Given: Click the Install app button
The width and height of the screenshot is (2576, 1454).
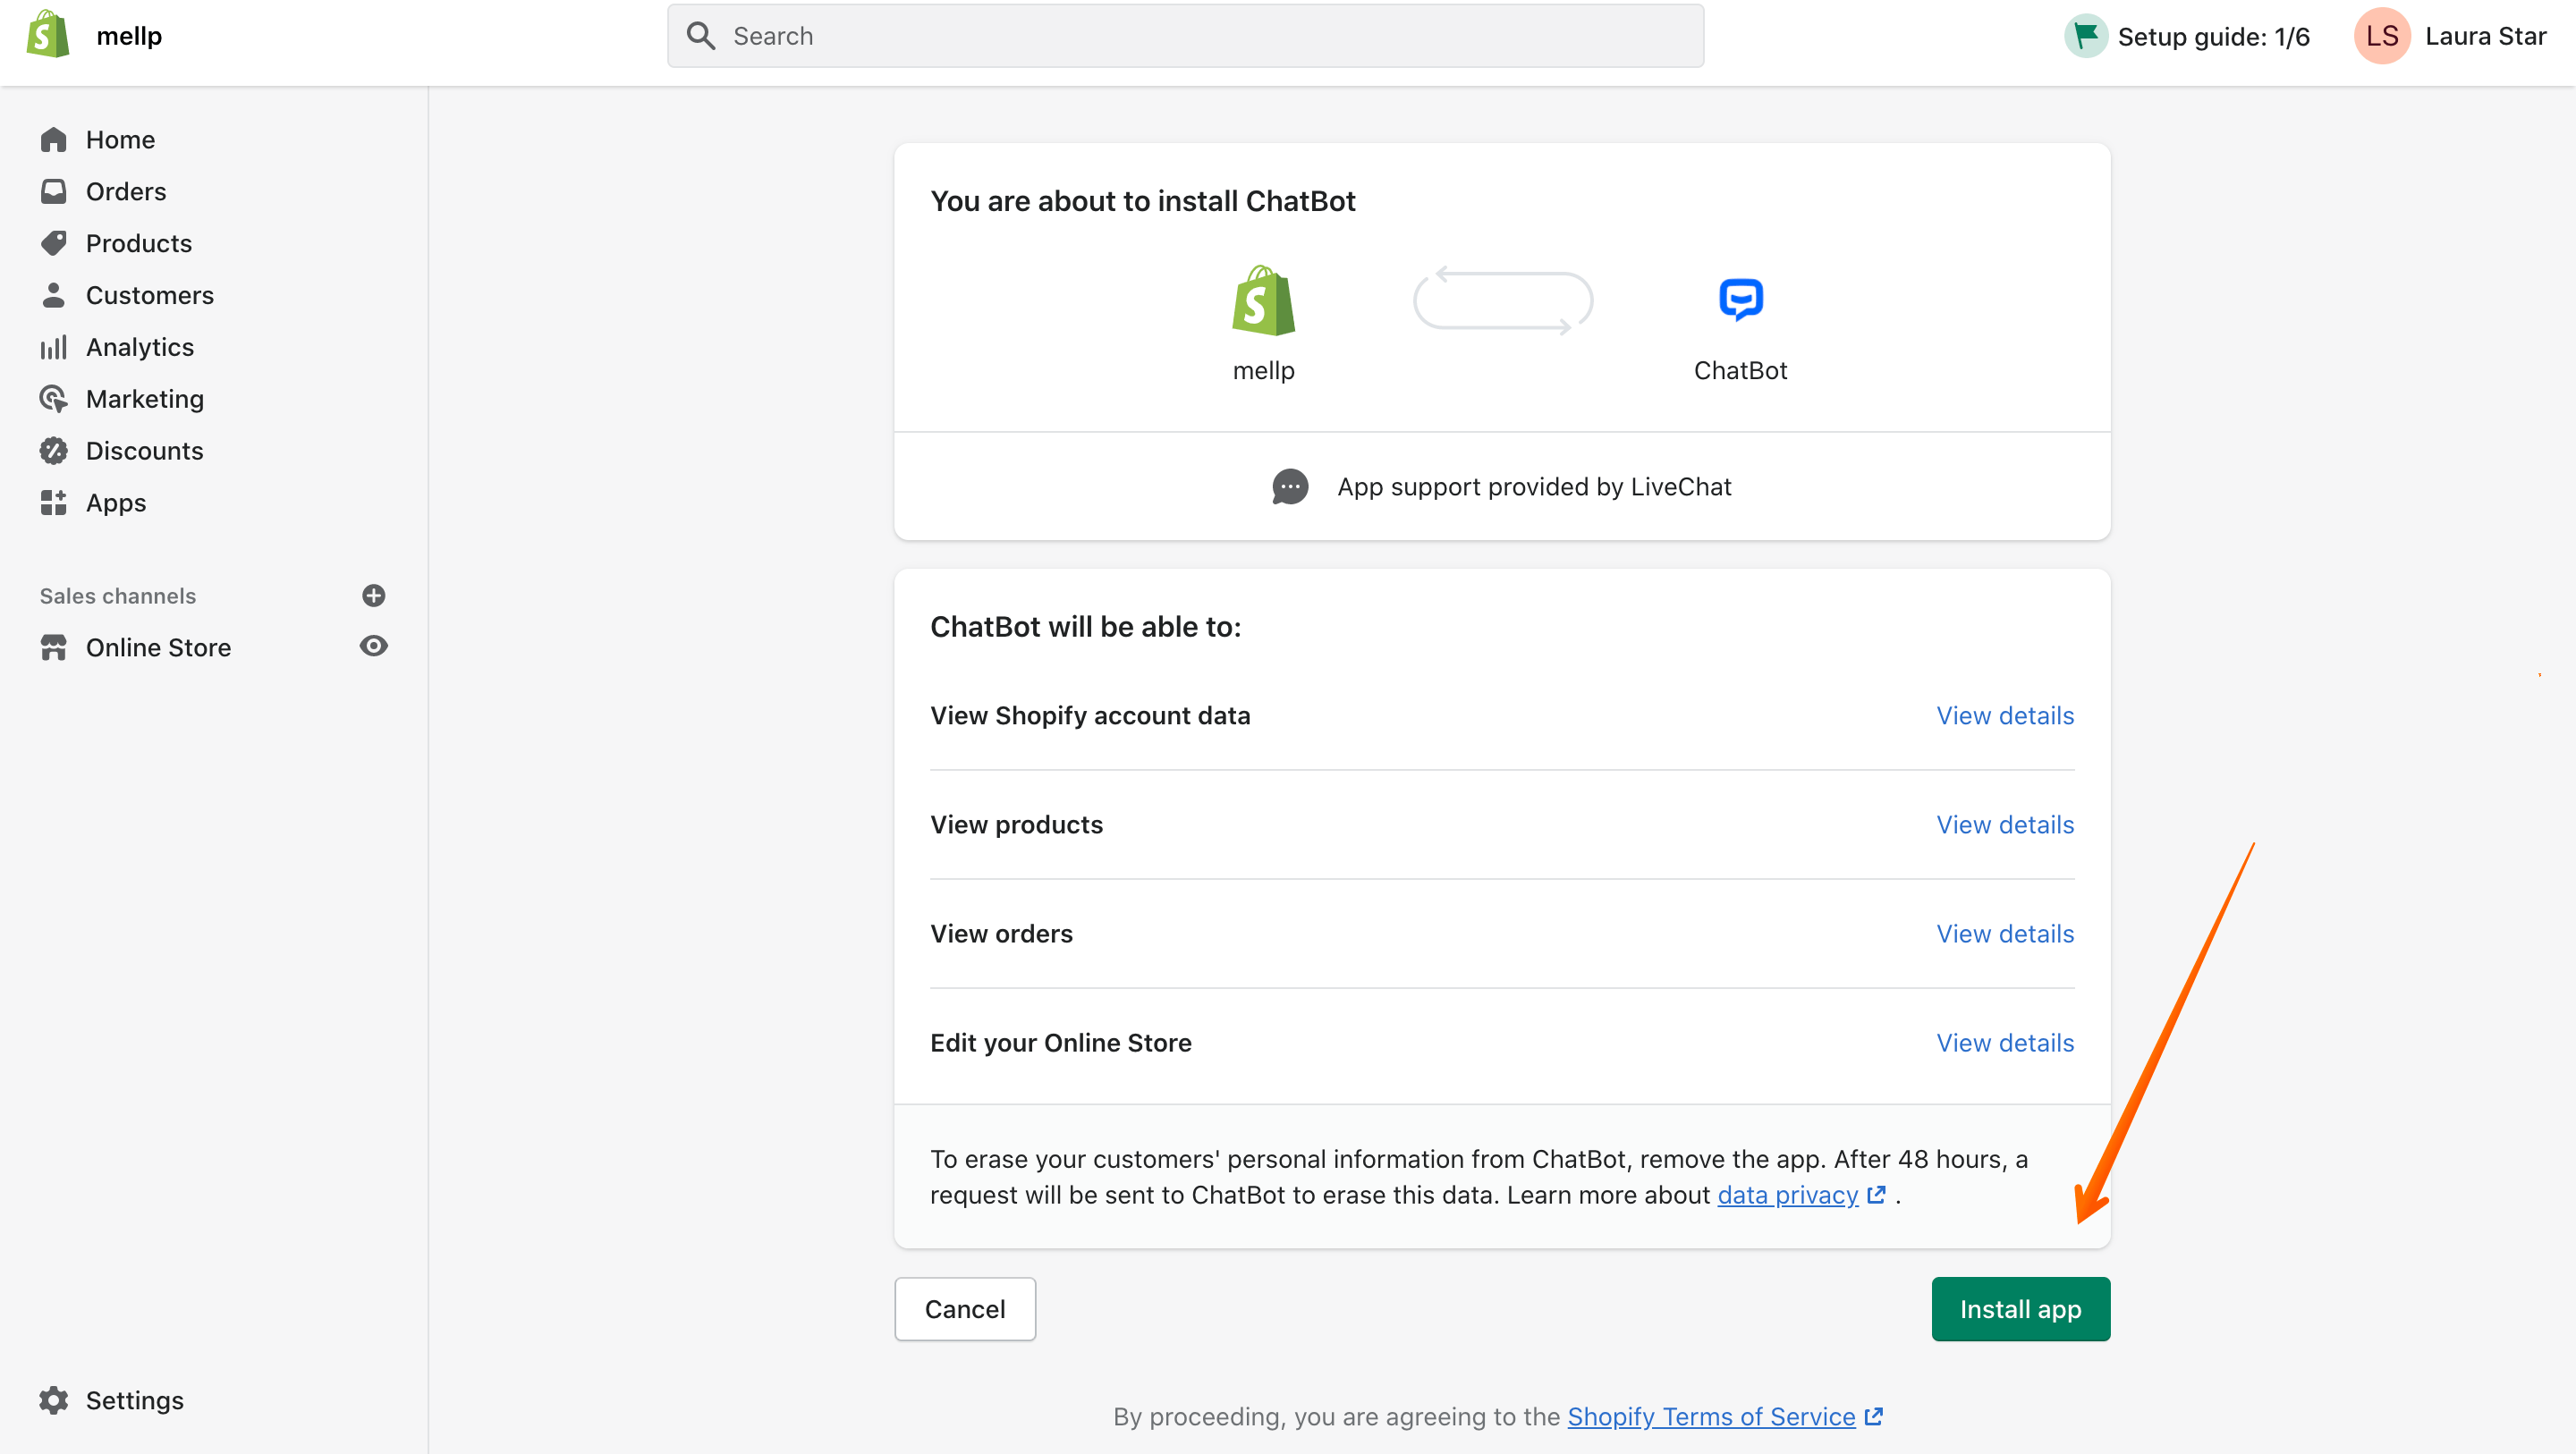Looking at the screenshot, I should [2021, 1309].
